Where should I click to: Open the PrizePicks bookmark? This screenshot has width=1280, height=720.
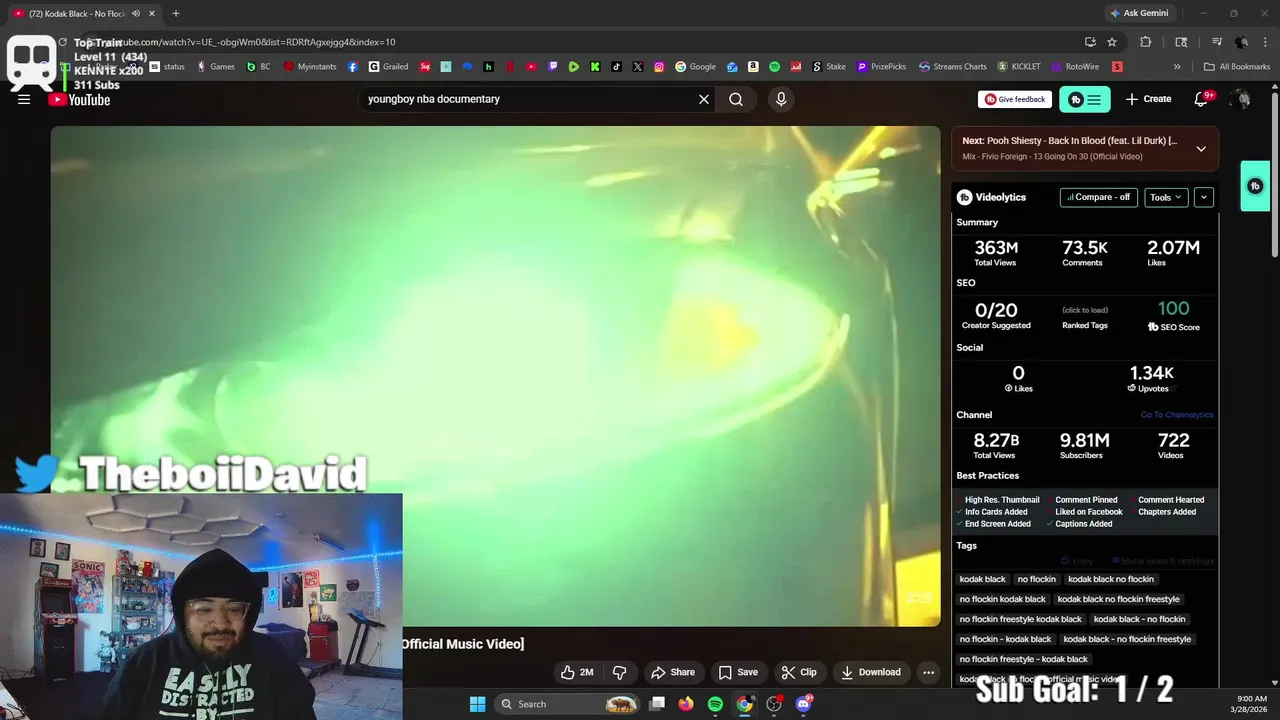882,67
